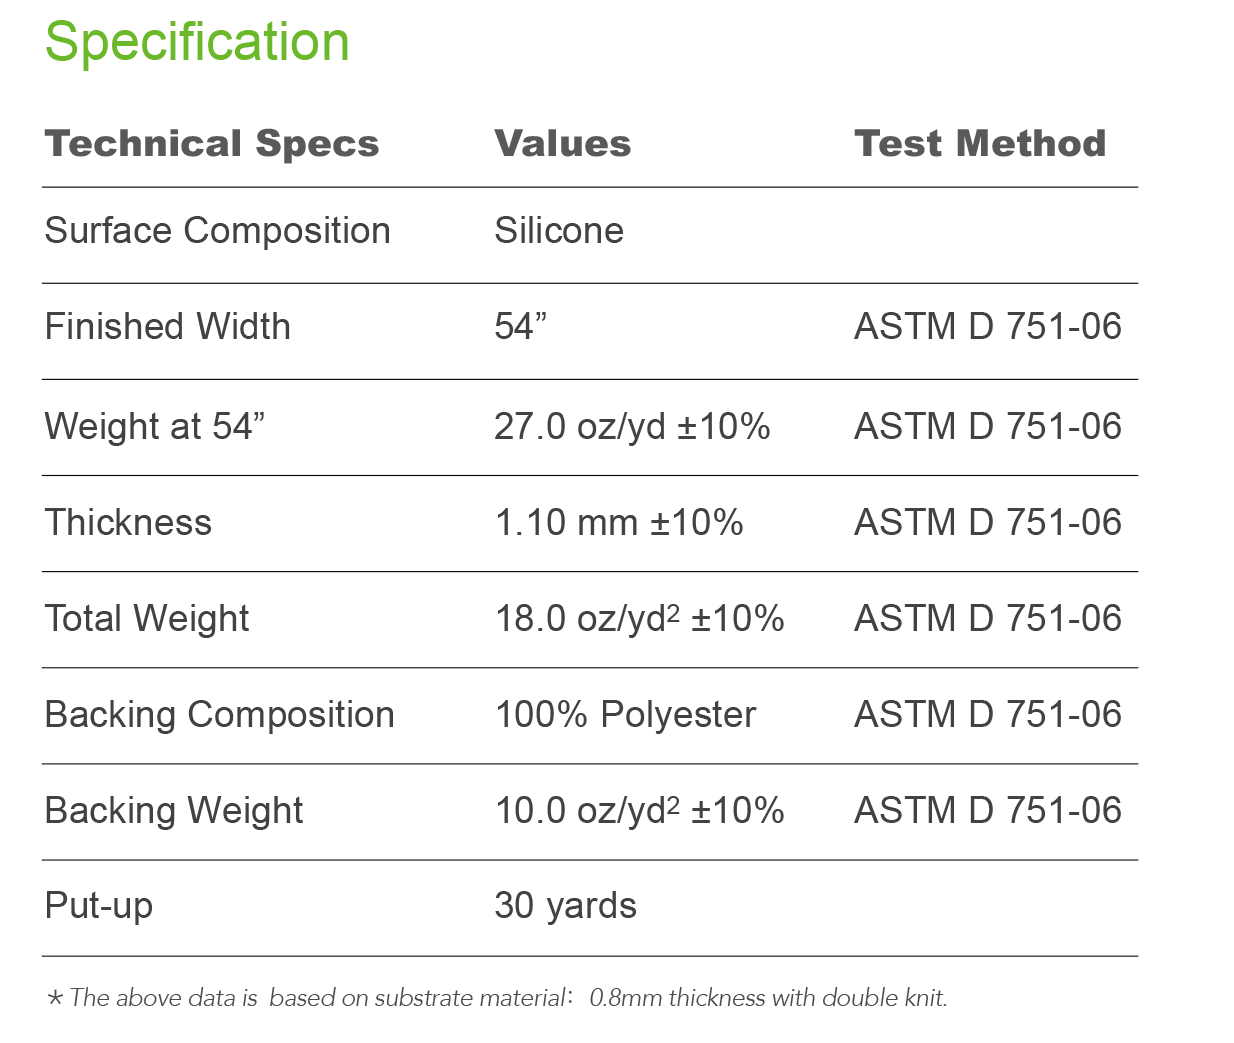Click the Test Method column header
The width and height of the screenshot is (1234, 1043).
980,143
